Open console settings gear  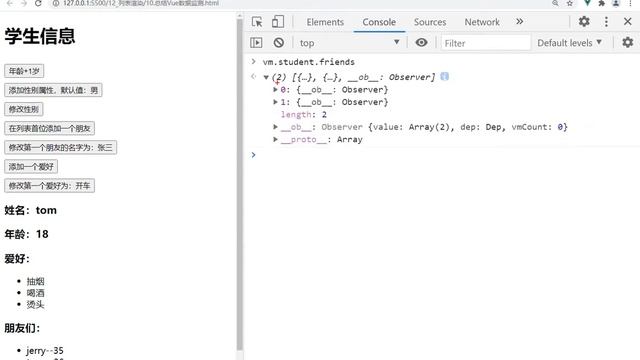628,42
